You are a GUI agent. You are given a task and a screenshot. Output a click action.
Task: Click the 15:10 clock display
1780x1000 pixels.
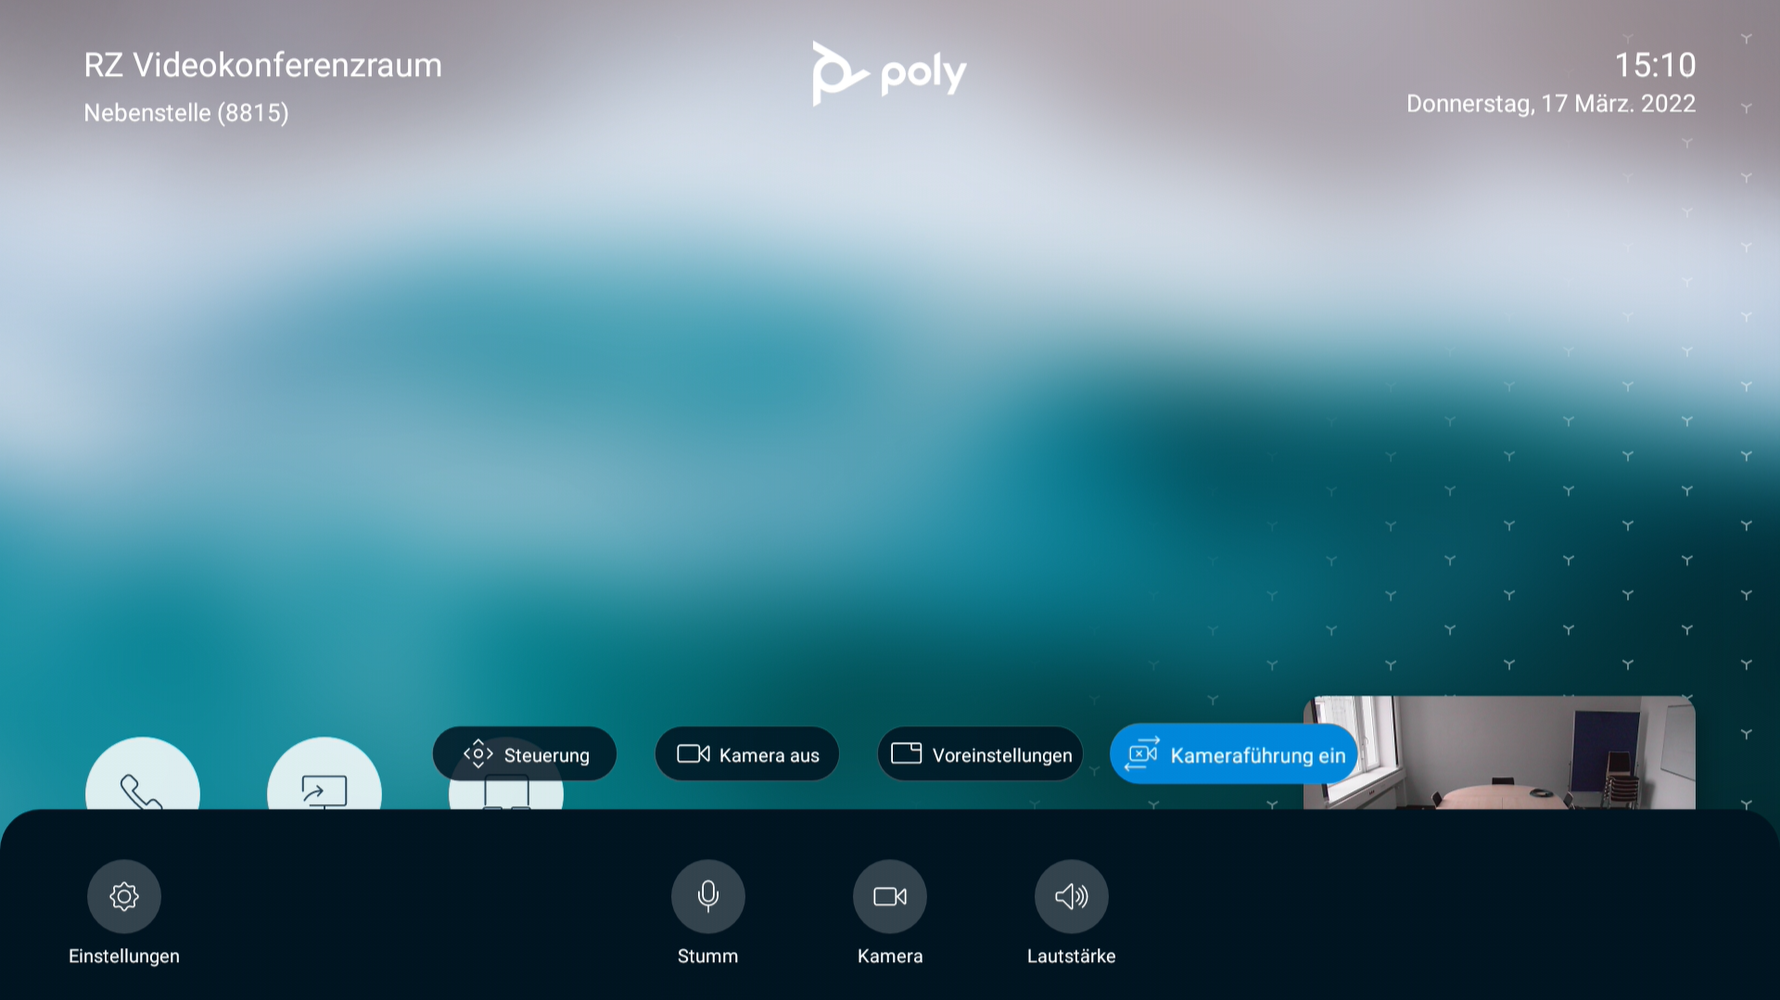pyautogui.click(x=1655, y=65)
